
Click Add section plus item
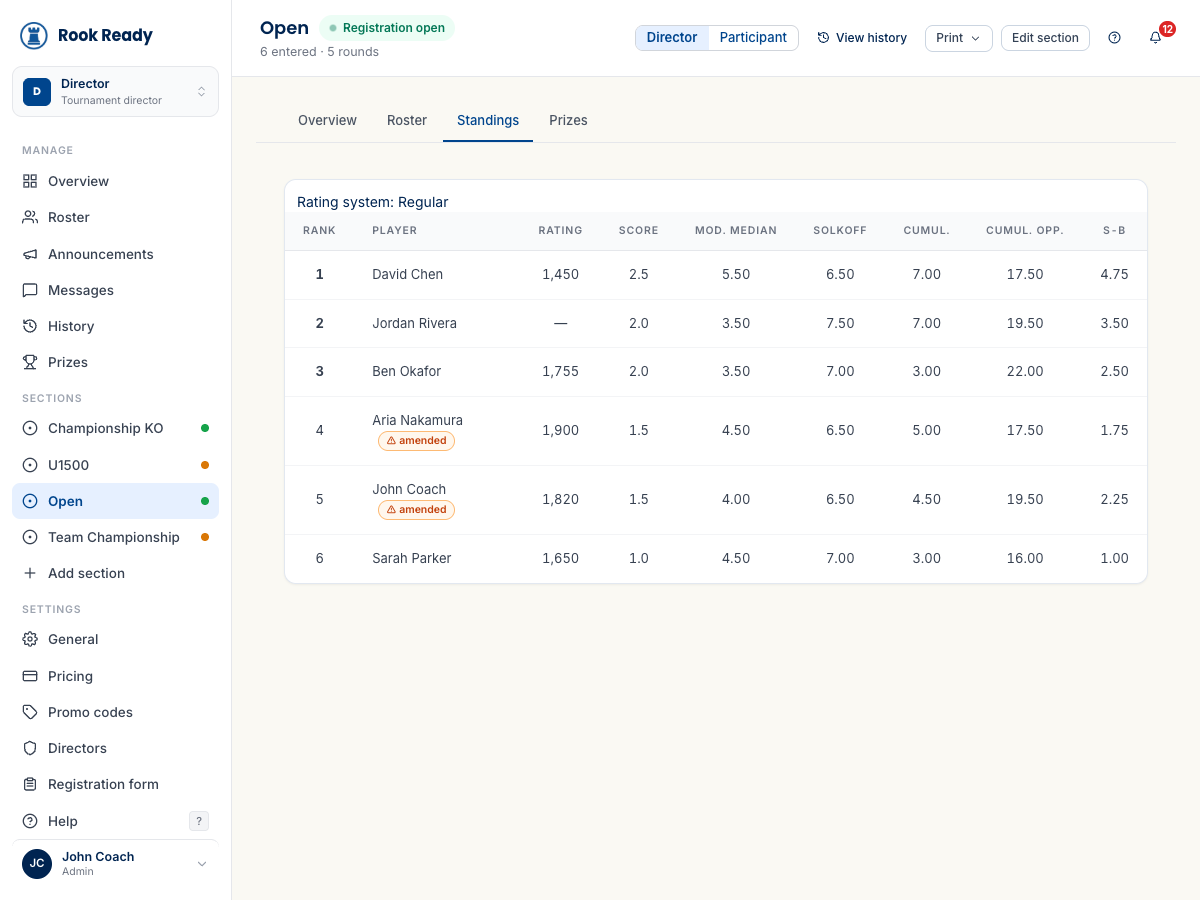coord(115,573)
